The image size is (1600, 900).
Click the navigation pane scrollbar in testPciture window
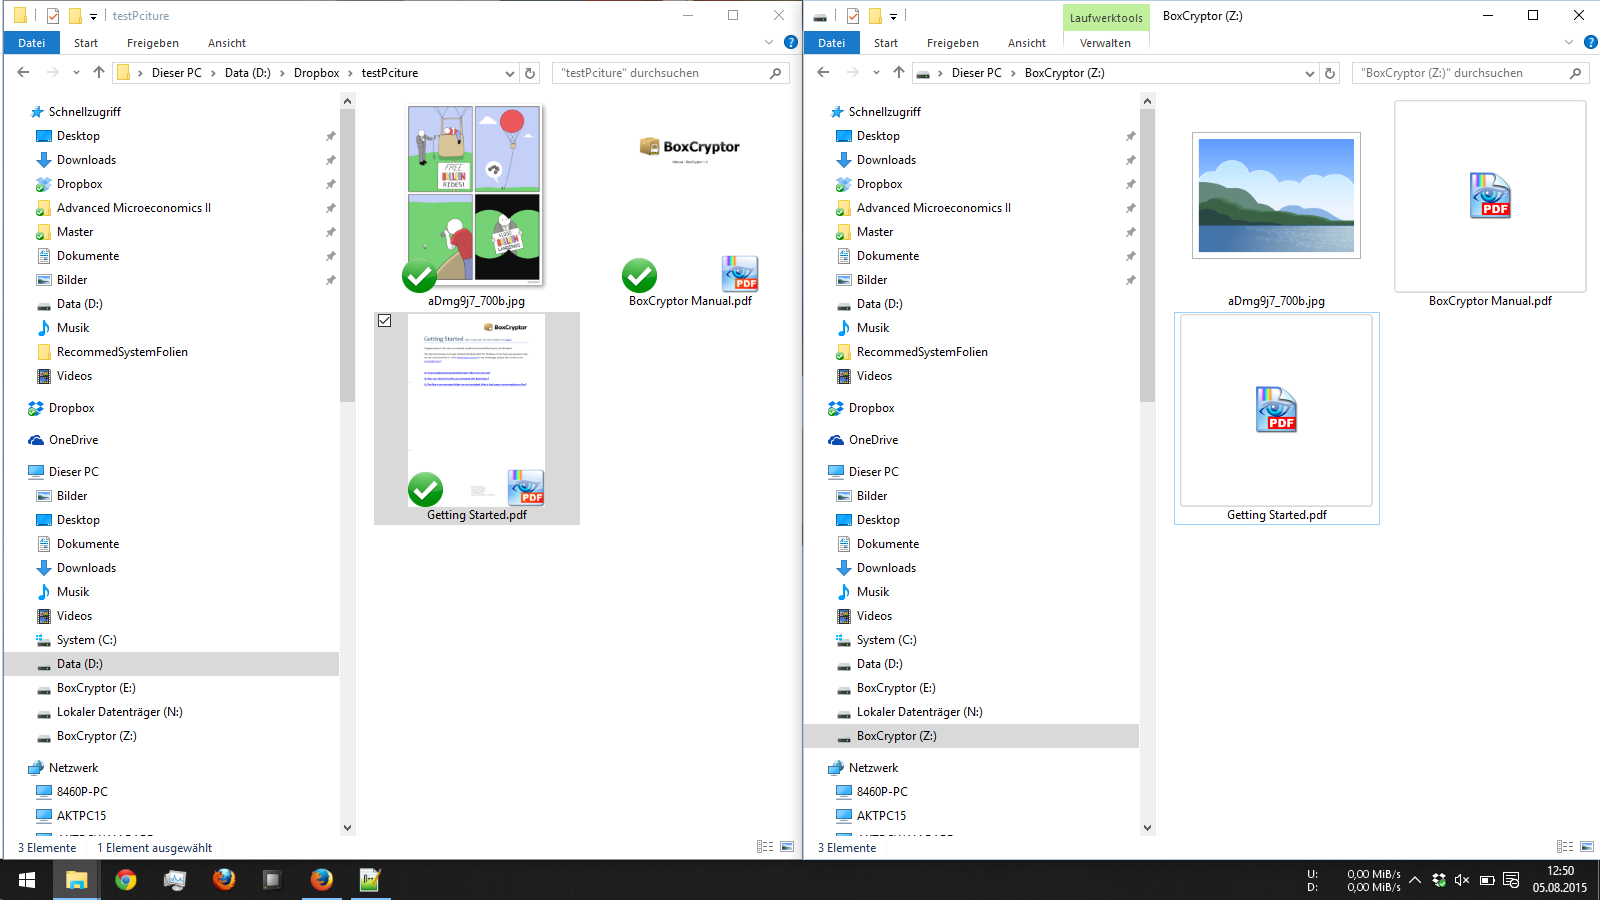(x=347, y=255)
